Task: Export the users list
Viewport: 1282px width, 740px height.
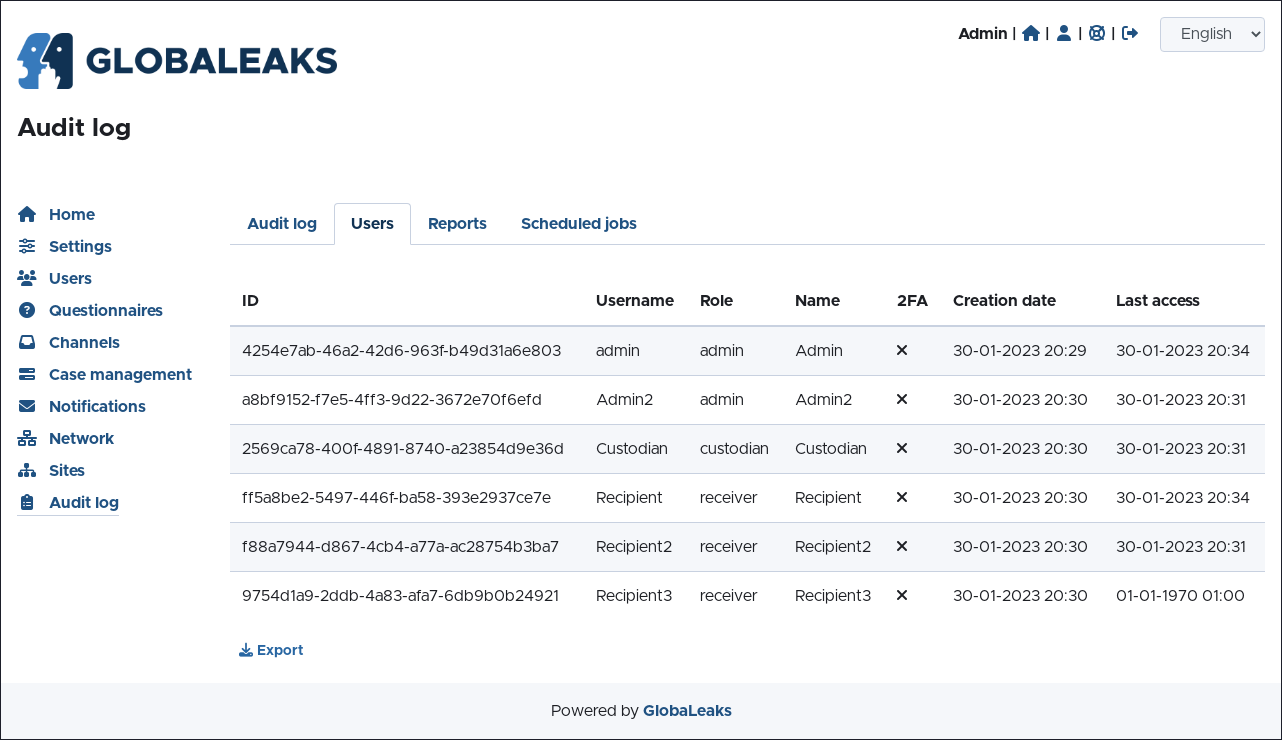Action: click(271, 650)
